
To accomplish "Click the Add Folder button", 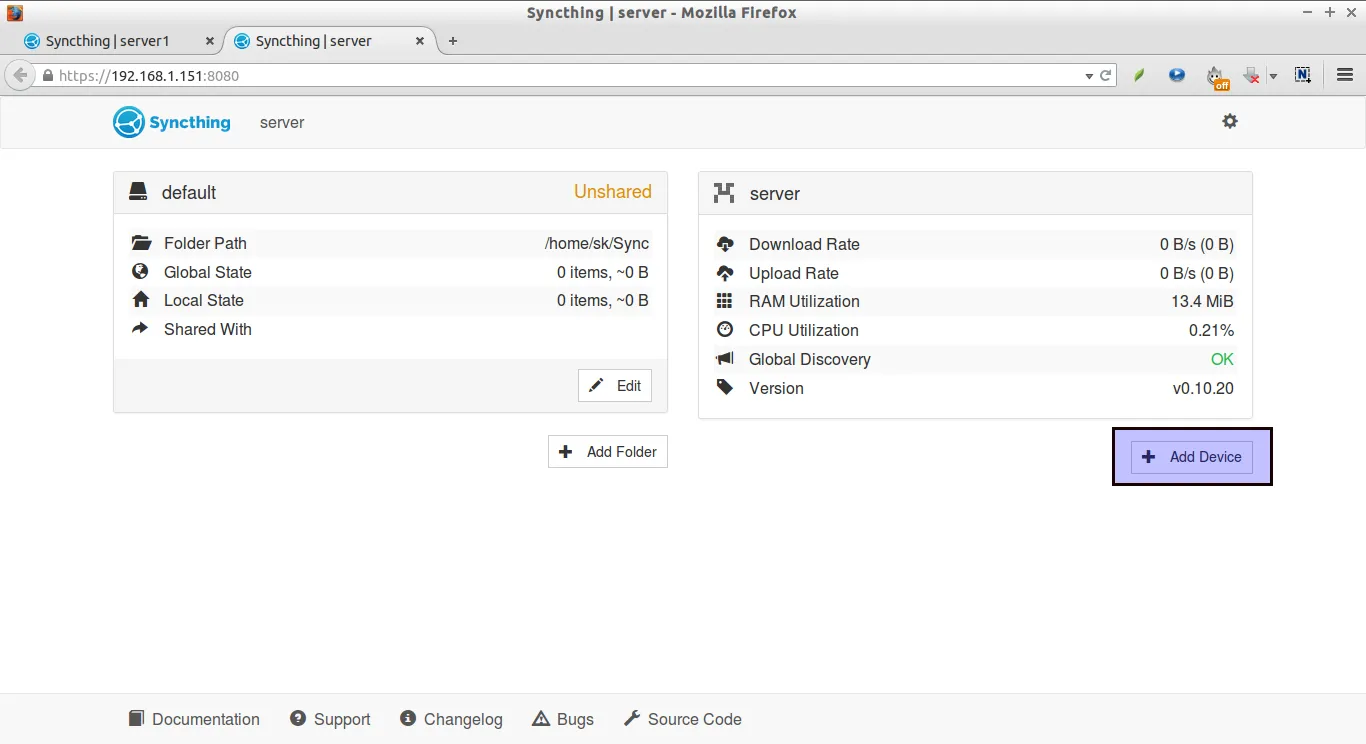I will 607,452.
